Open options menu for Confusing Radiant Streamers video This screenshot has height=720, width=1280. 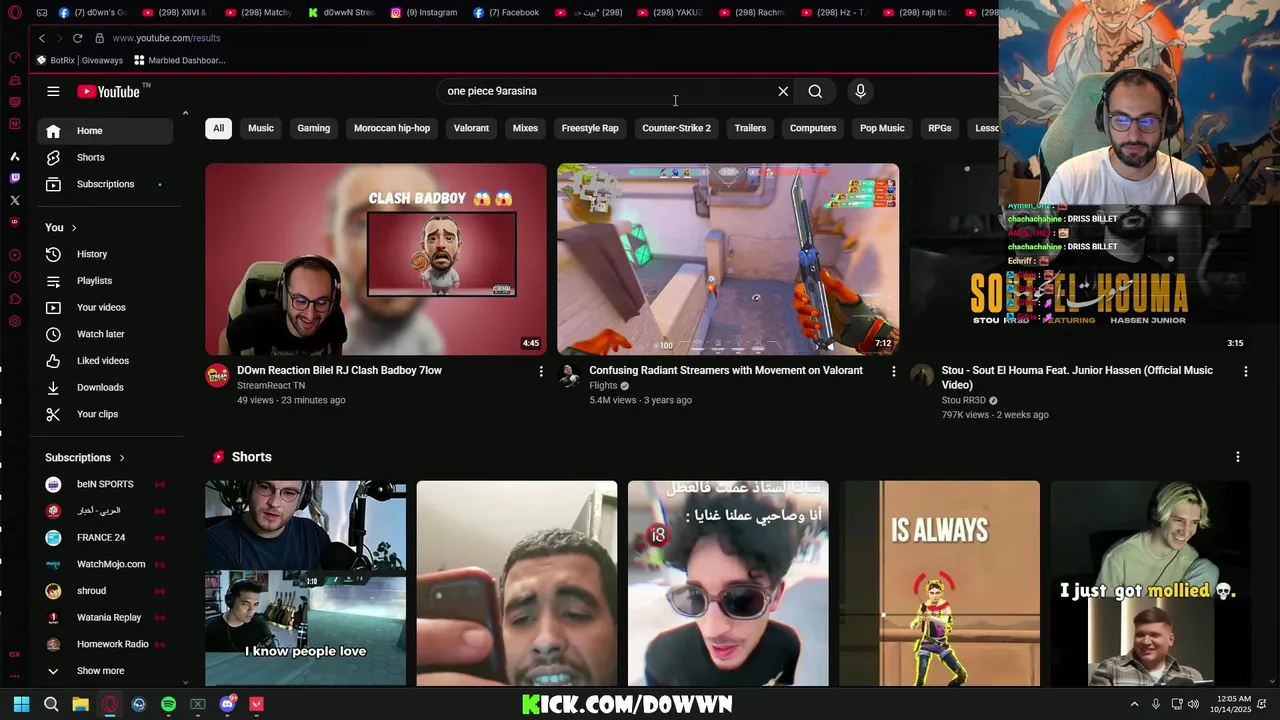pyautogui.click(x=894, y=371)
